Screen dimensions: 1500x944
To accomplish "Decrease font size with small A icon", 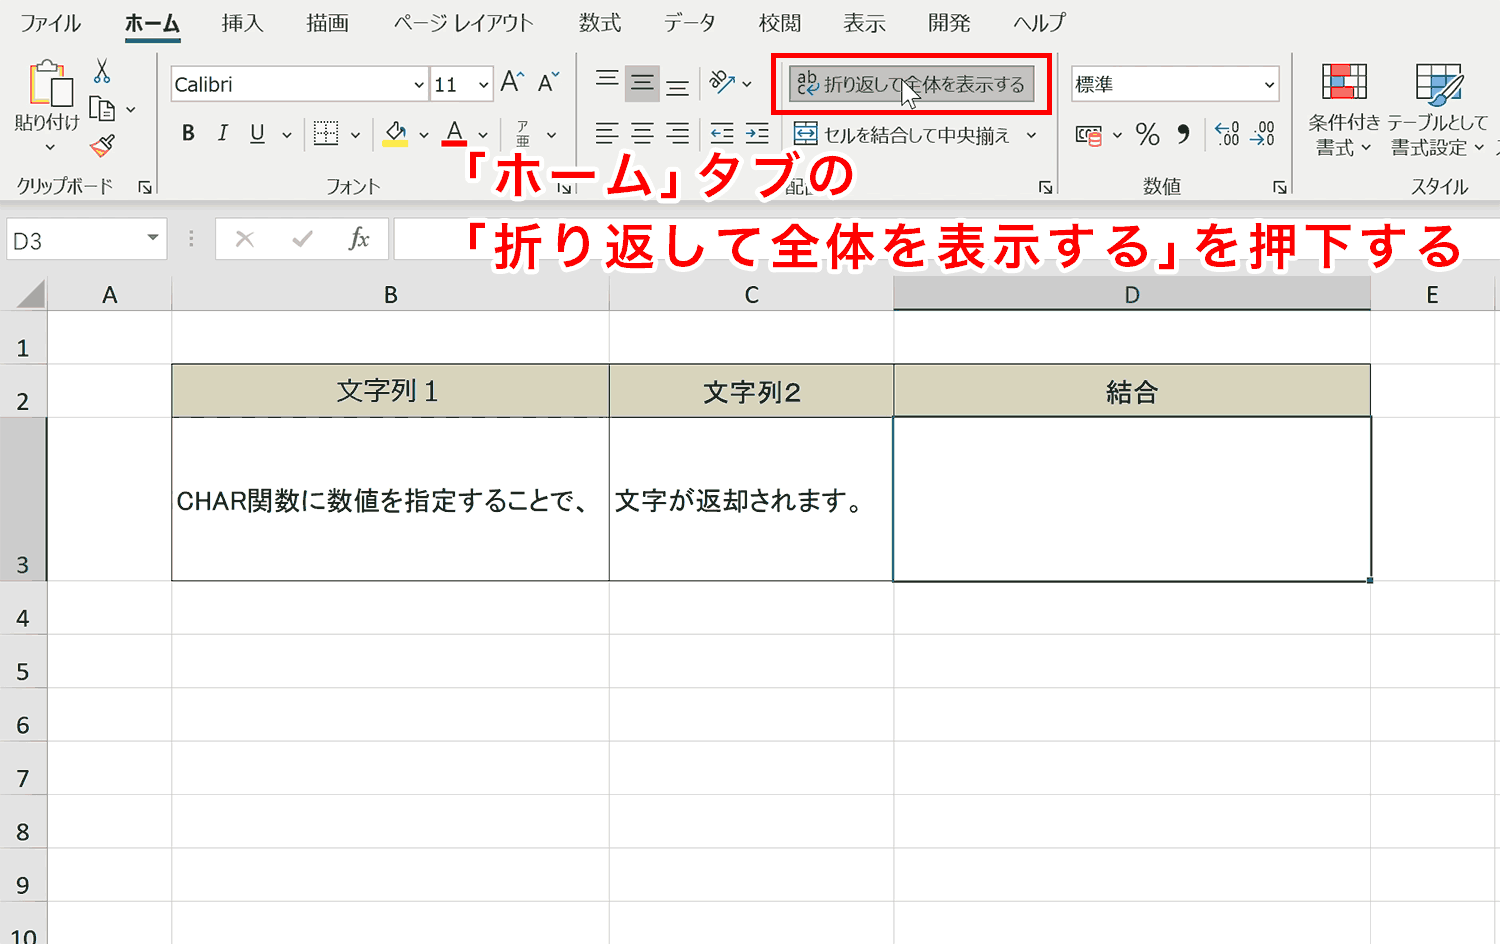I will [548, 83].
